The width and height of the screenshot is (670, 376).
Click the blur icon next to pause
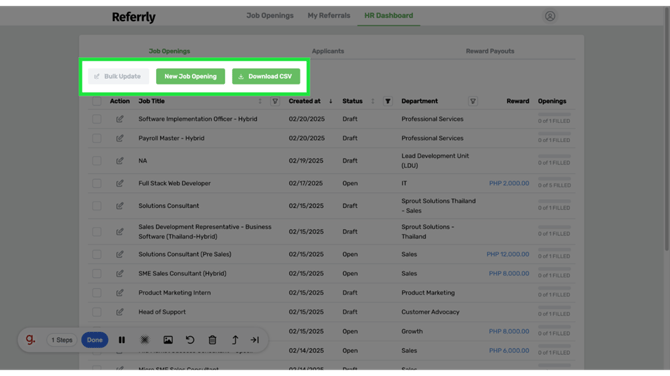[145, 340]
